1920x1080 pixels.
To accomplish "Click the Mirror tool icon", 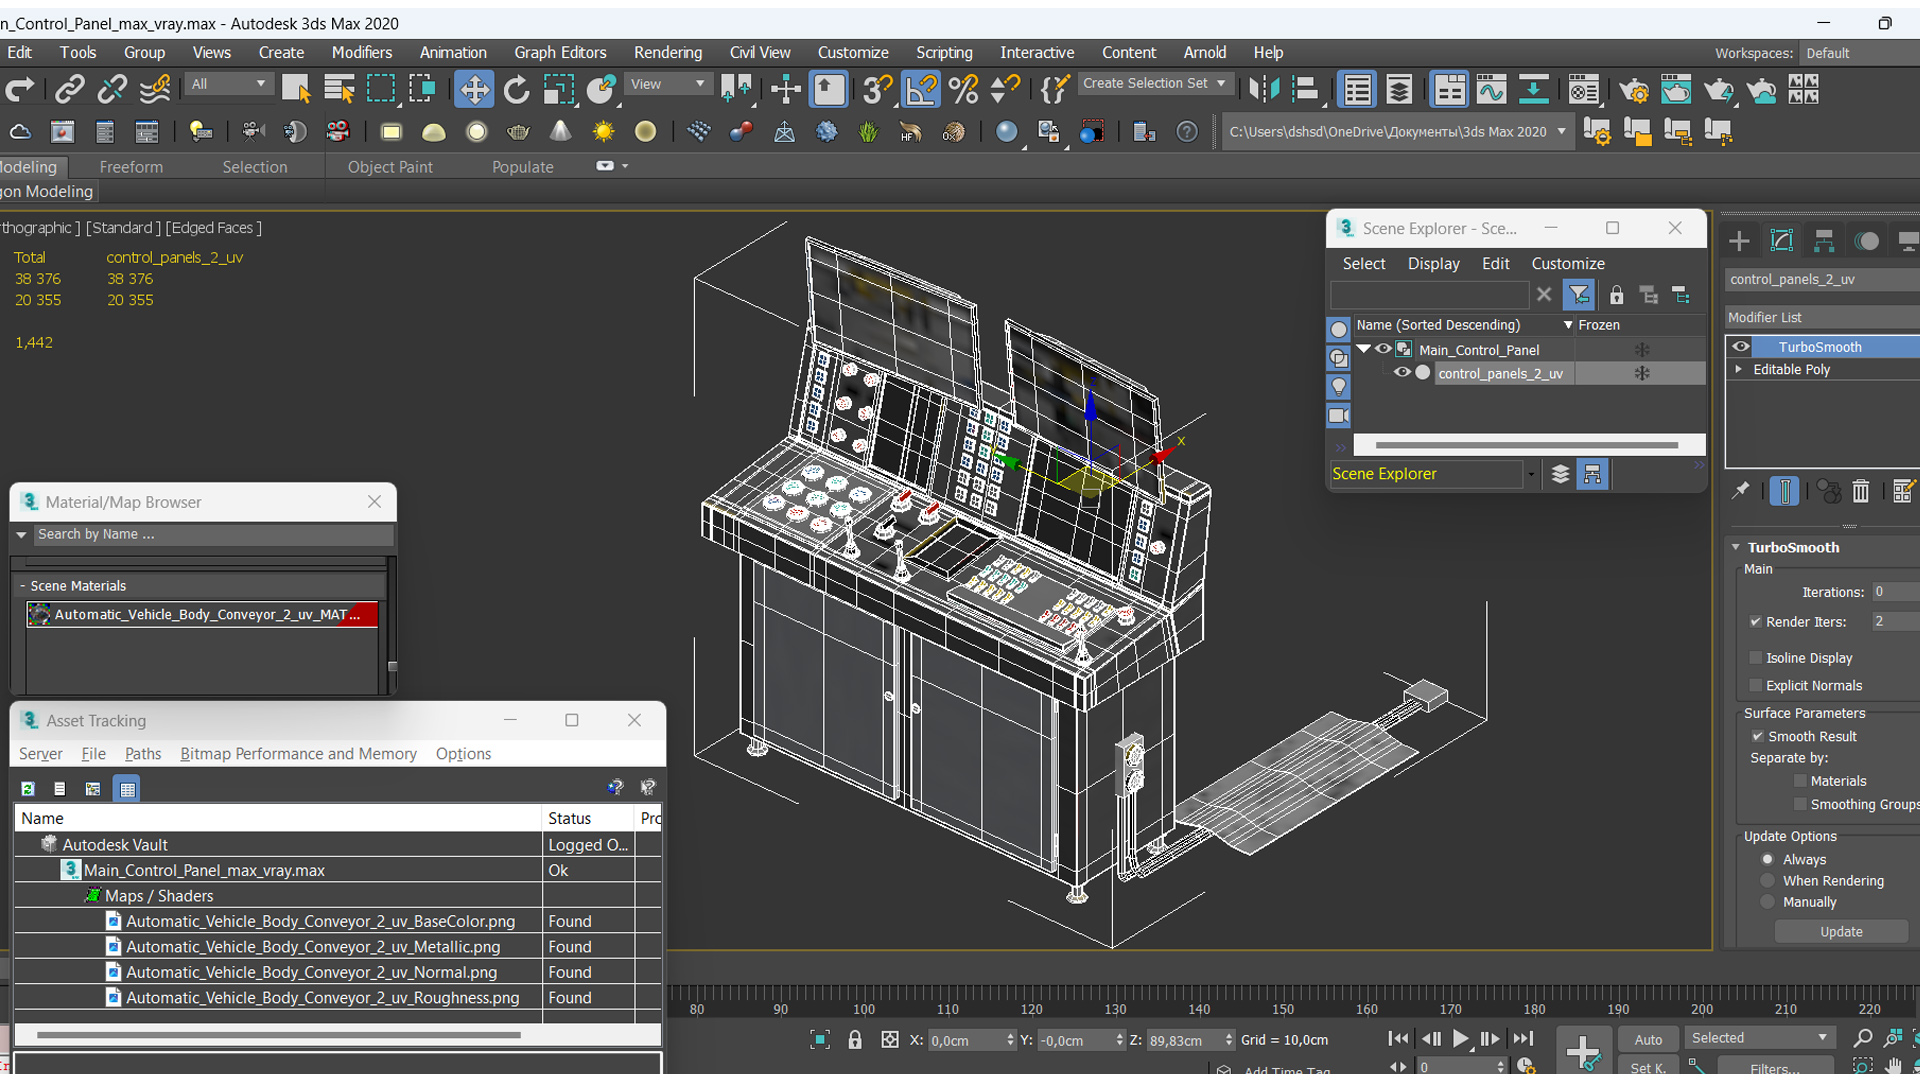I will [1263, 90].
